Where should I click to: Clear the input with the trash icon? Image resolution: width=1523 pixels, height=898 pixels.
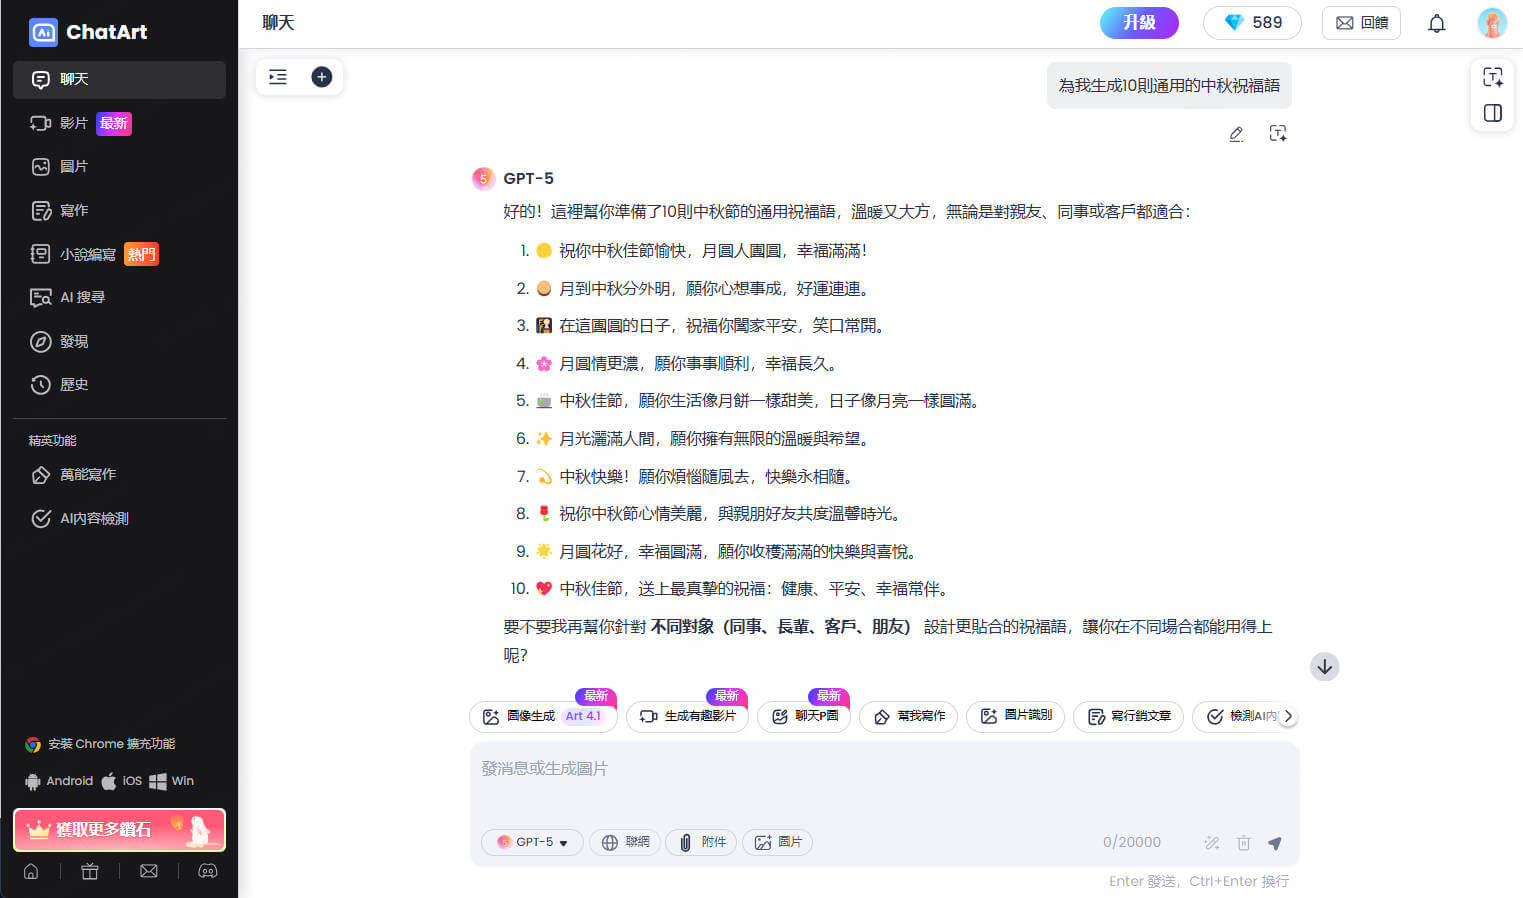click(1244, 843)
